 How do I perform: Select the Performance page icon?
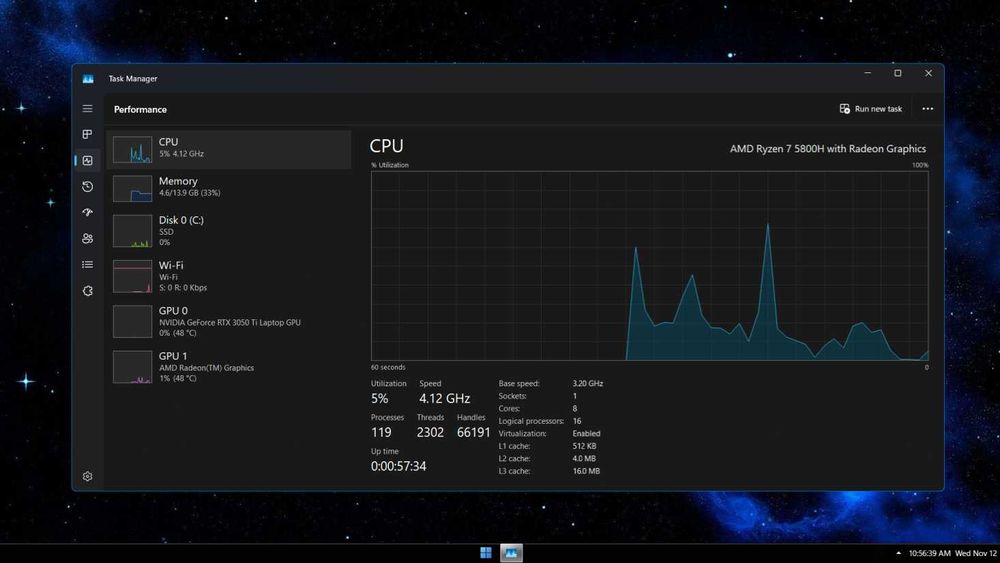87,161
